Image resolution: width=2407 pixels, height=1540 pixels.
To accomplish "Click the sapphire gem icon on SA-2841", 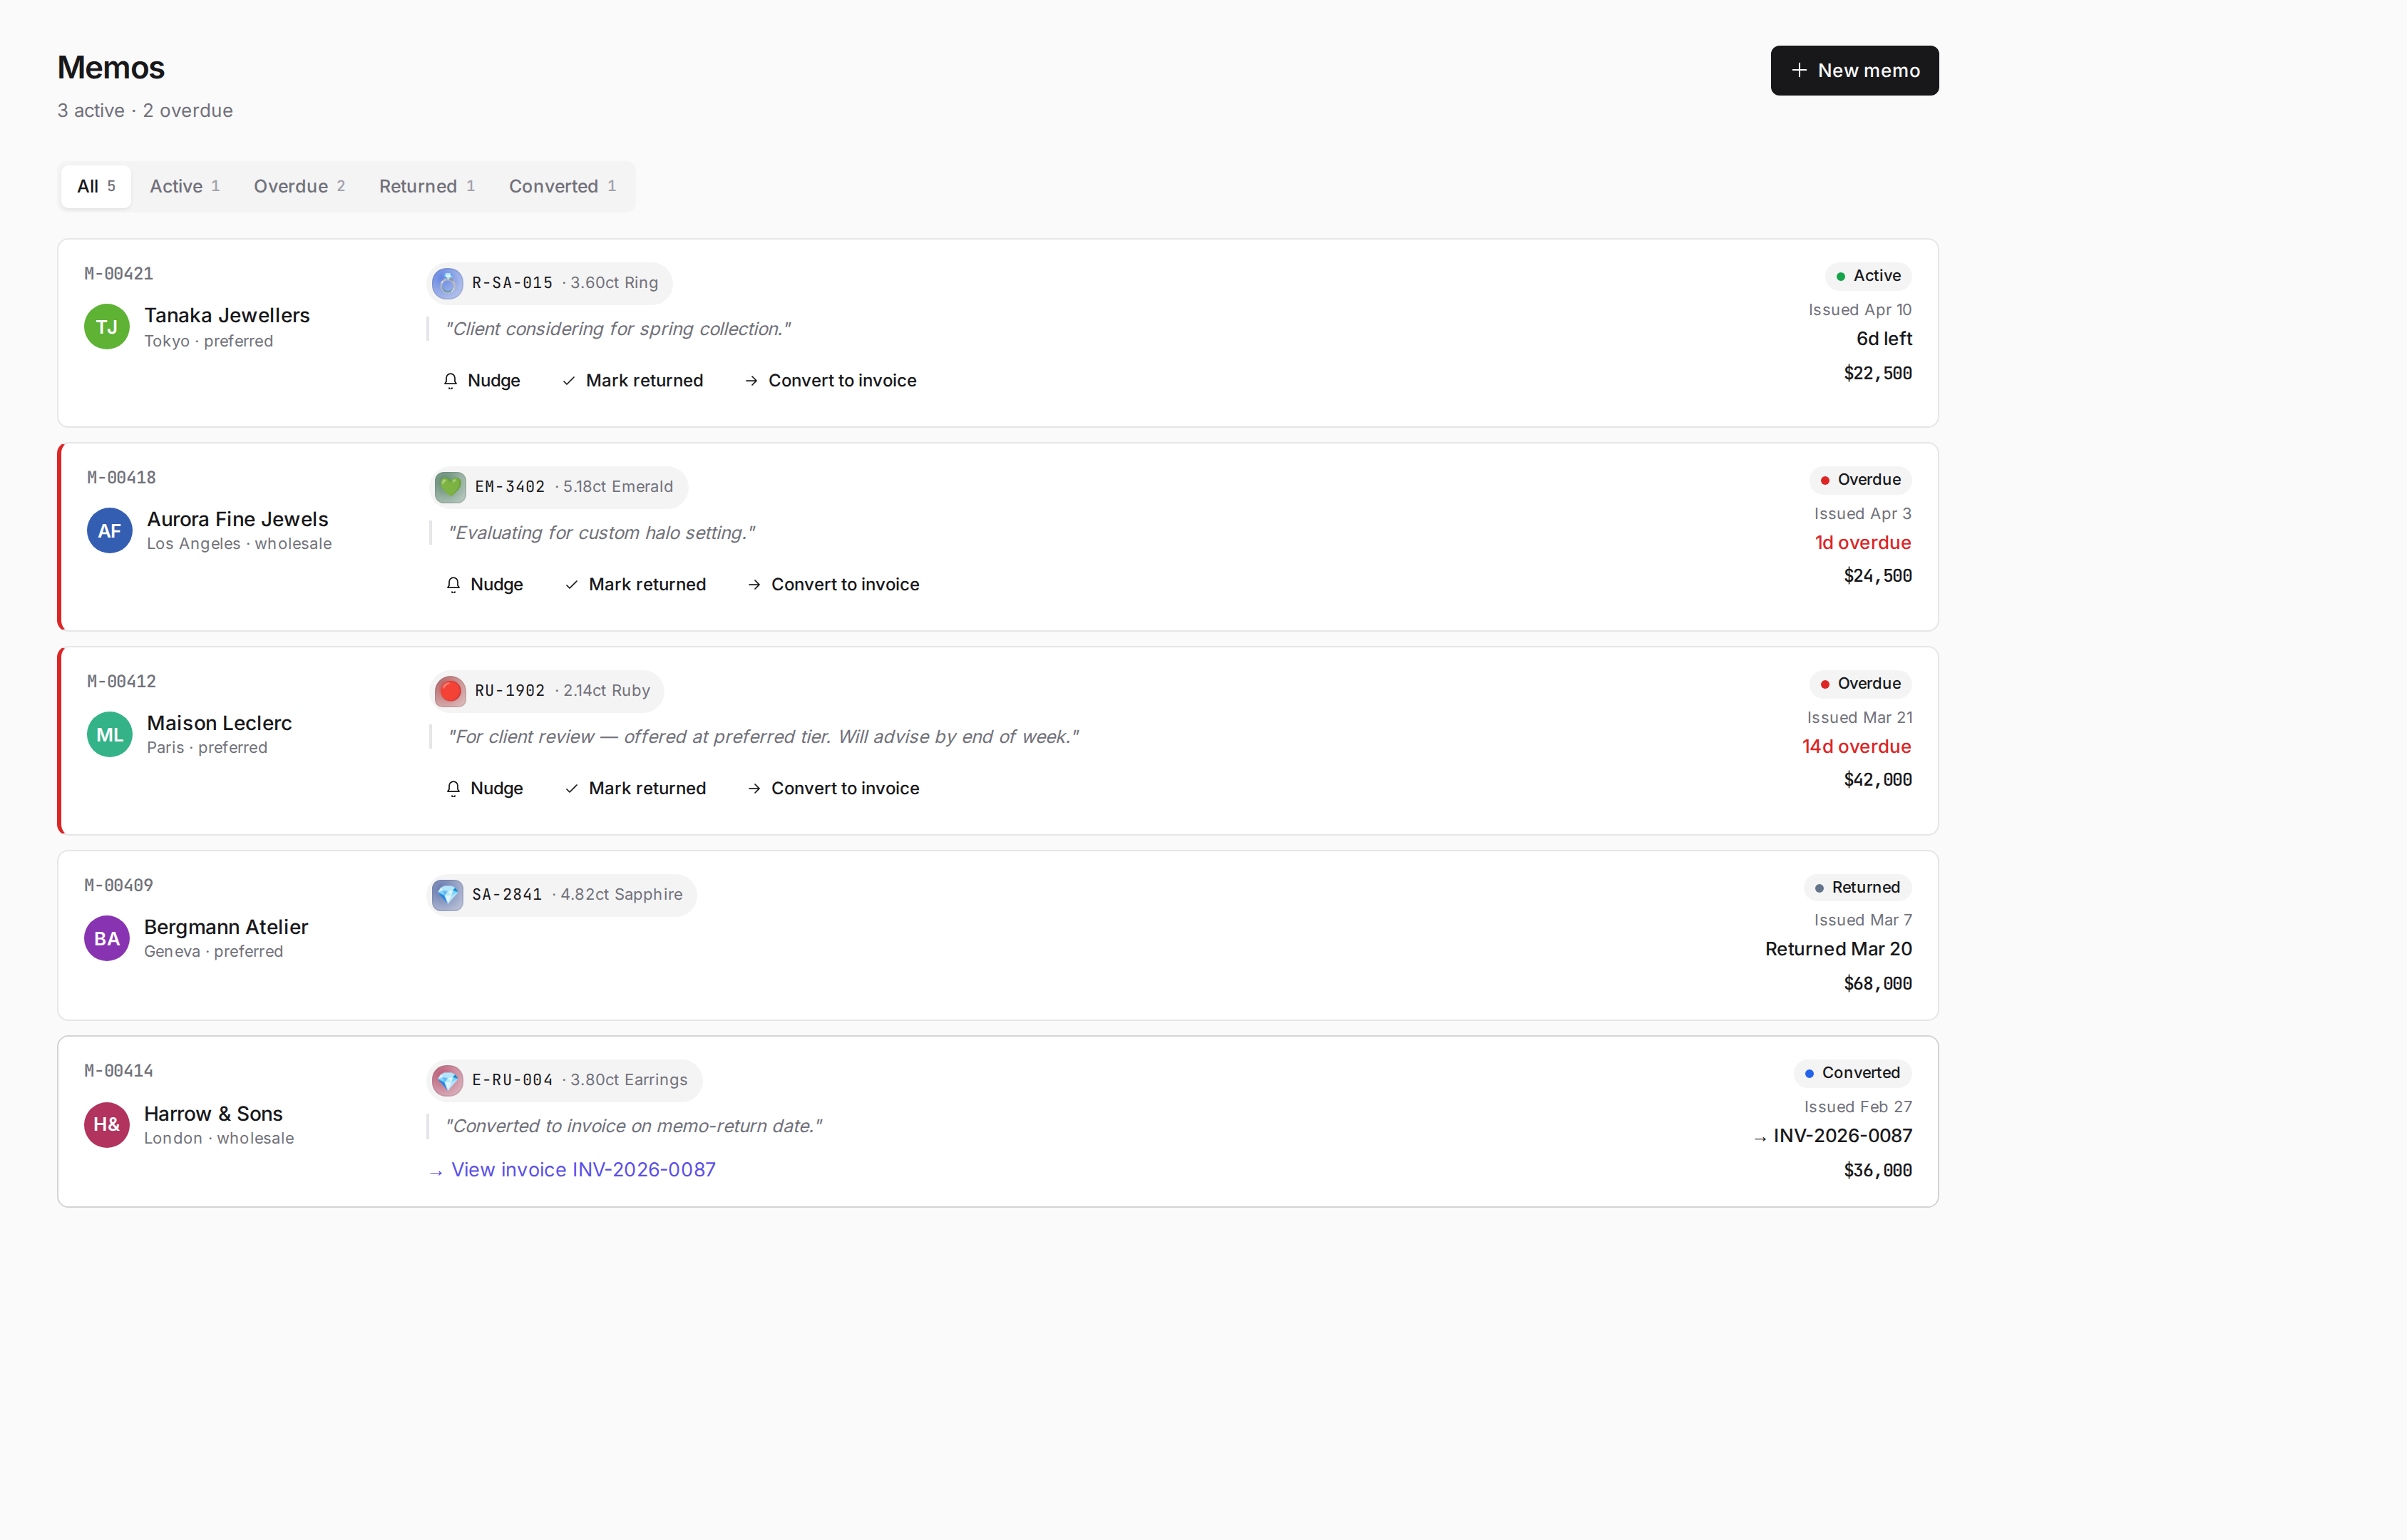I will [x=447, y=895].
